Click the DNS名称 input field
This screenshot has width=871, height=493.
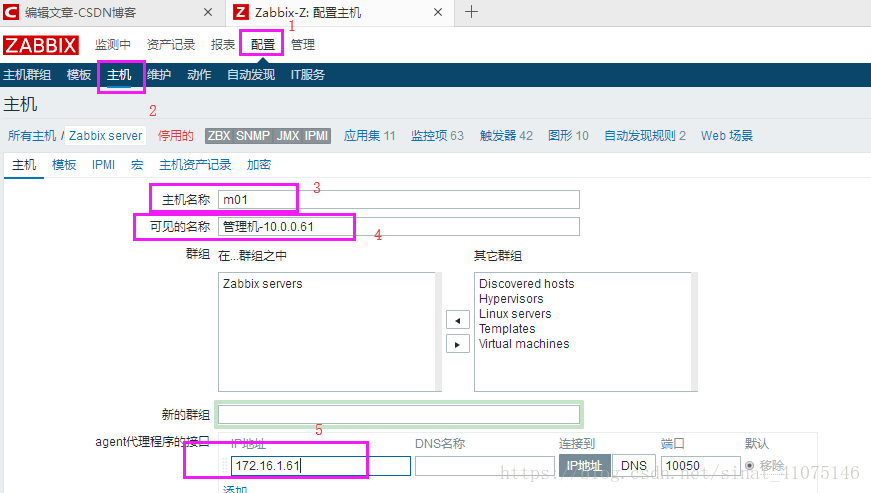tap(485, 465)
